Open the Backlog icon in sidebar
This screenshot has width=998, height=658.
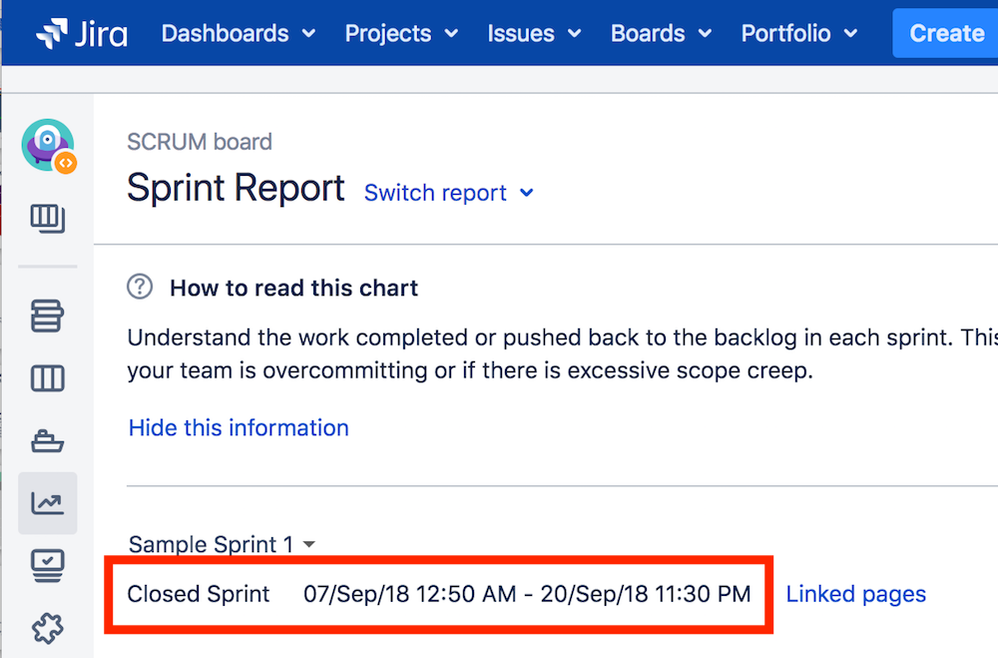pyautogui.click(x=48, y=316)
